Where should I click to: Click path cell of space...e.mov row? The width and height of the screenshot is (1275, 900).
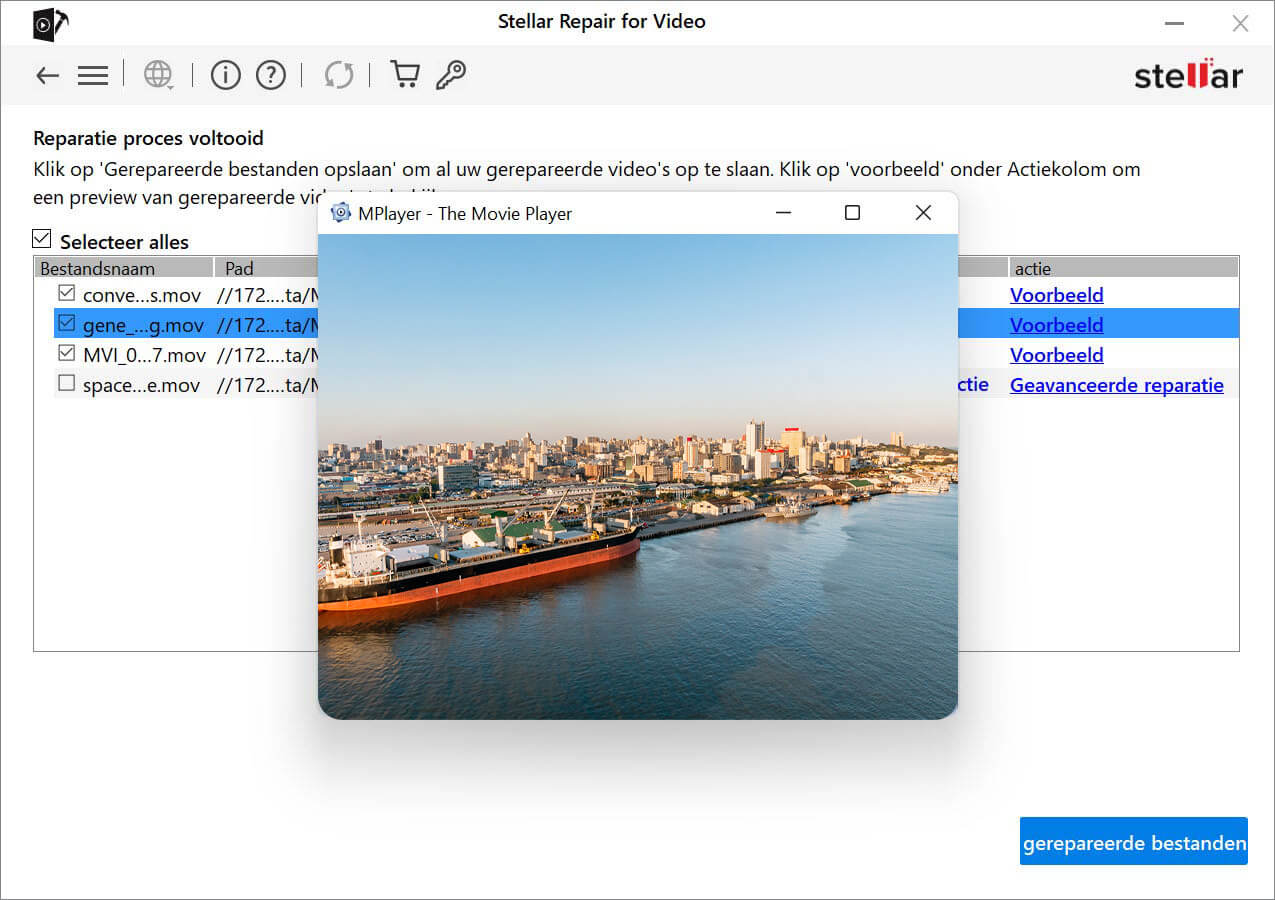(267, 385)
